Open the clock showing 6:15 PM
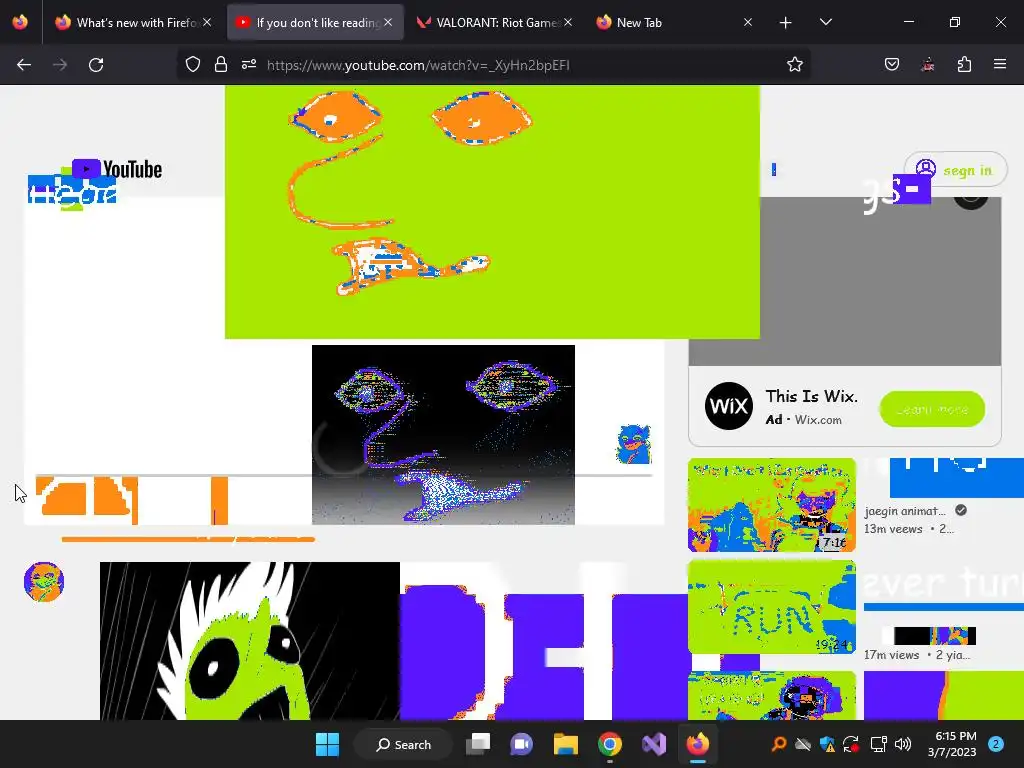 [x=952, y=744]
